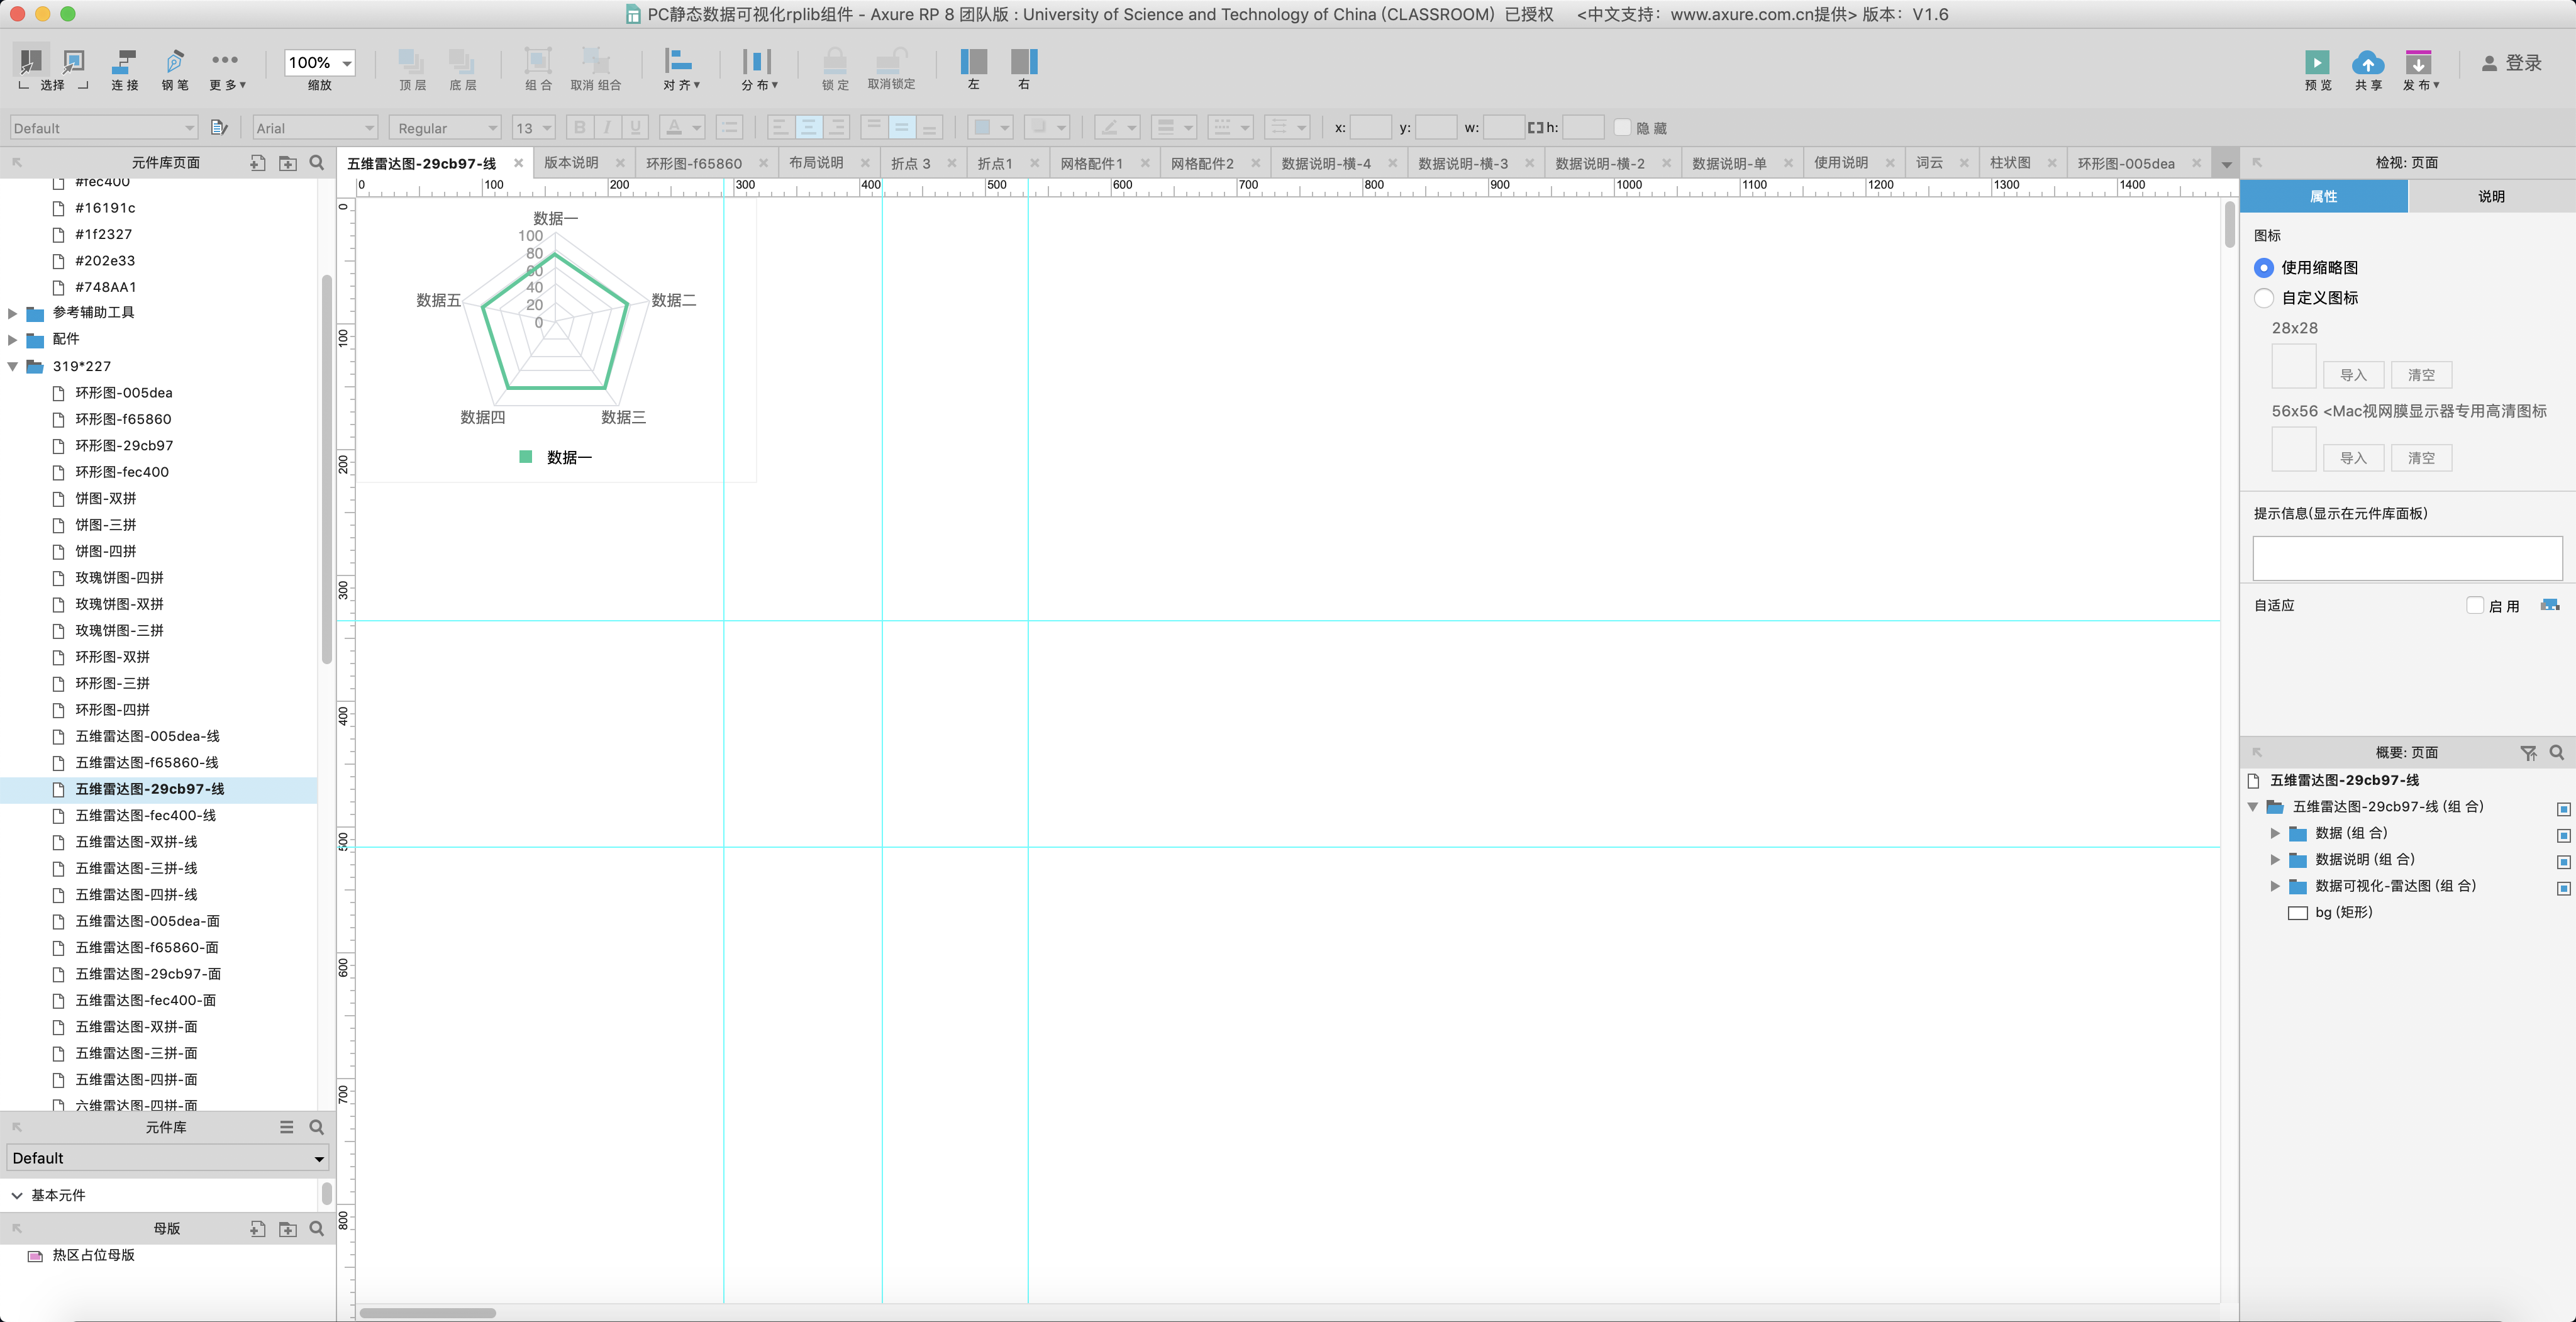
Task: Toggle the right (右) panel view
Action: [1024, 61]
